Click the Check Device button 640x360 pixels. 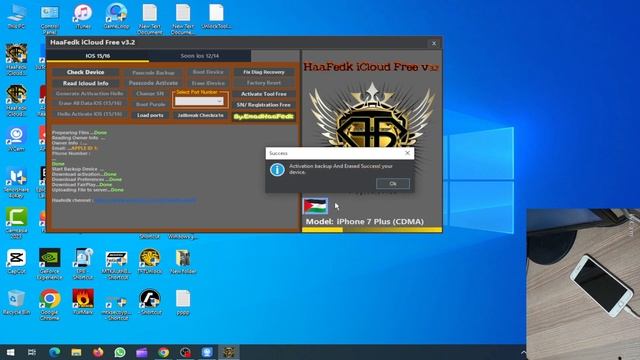tap(86, 72)
